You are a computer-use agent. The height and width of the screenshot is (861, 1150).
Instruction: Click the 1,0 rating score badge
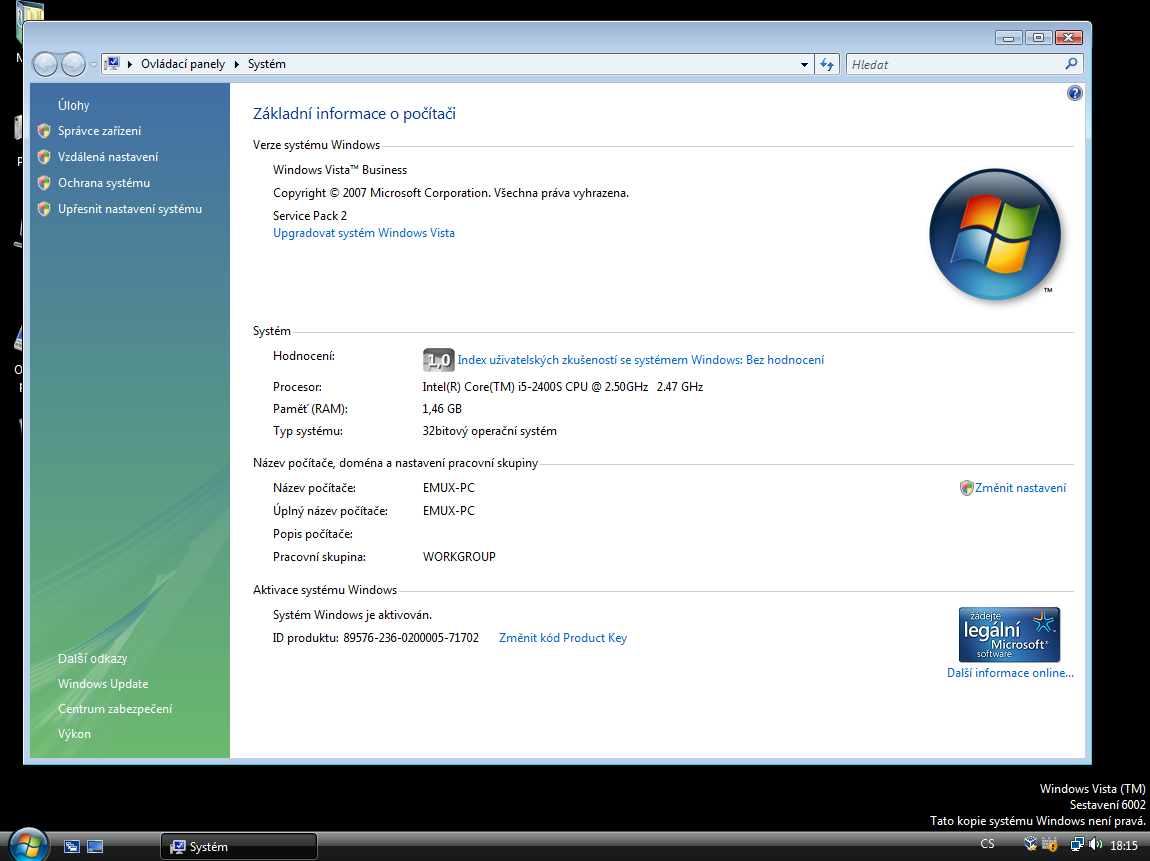tap(439, 359)
